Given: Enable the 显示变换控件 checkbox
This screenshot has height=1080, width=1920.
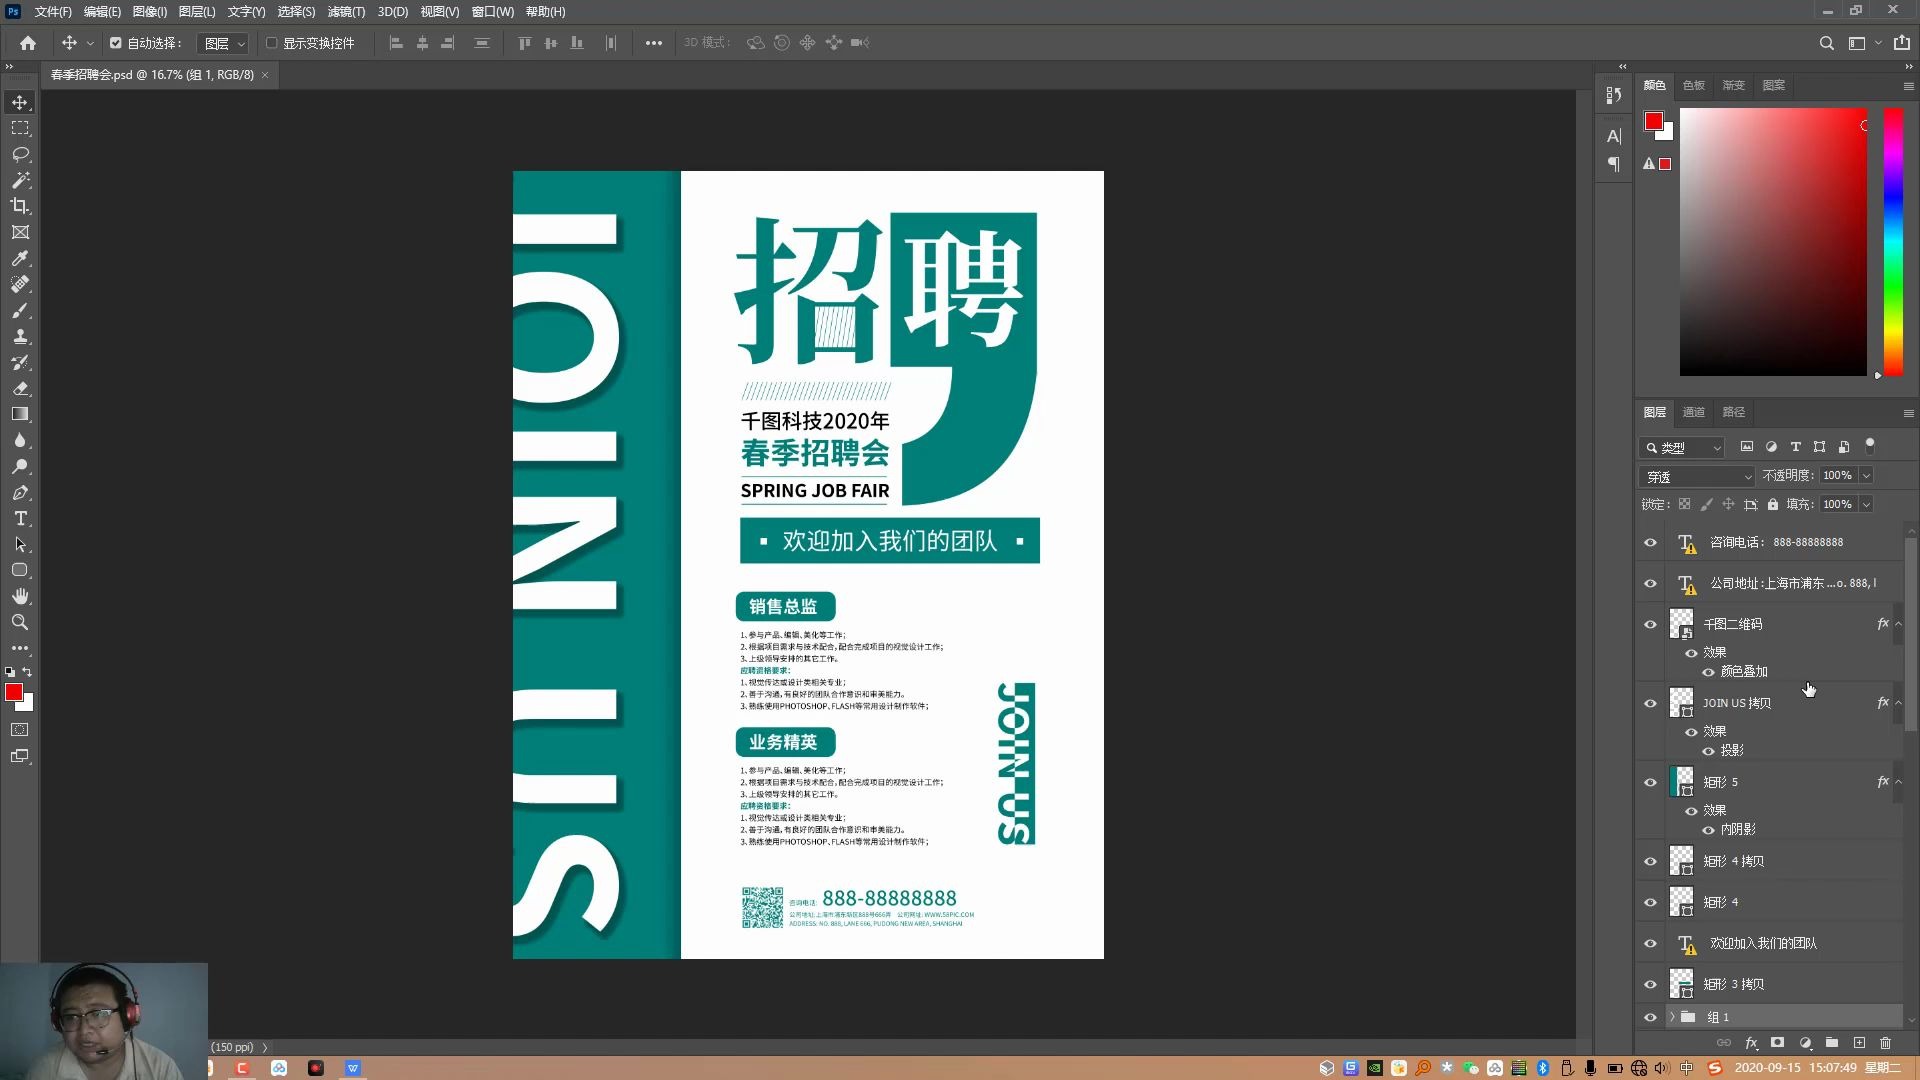Looking at the screenshot, I should [272, 43].
